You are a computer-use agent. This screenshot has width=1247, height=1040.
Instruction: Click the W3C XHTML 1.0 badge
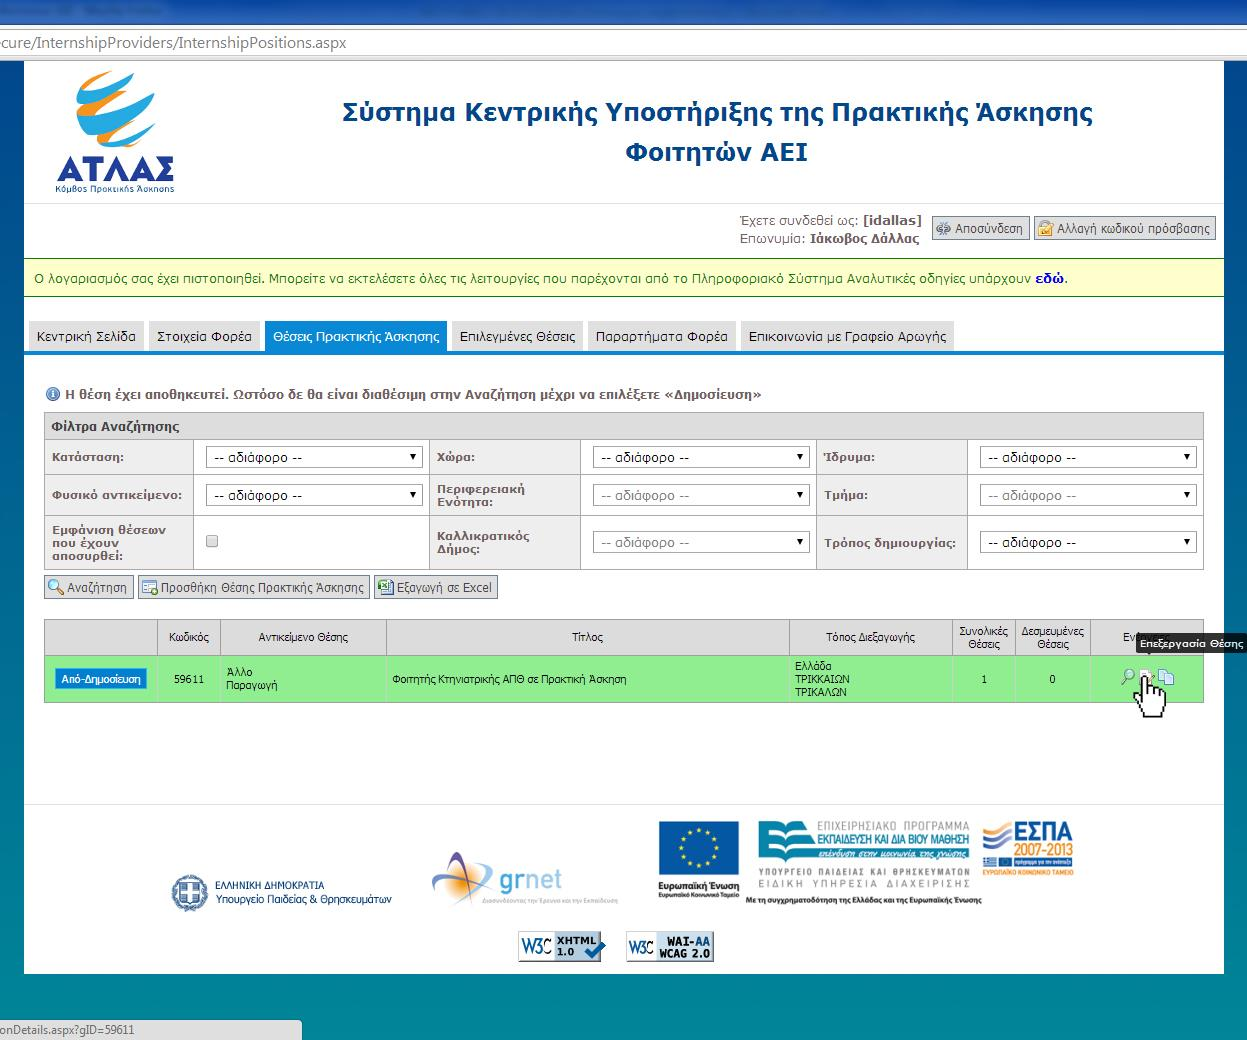pyautogui.click(x=562, y=946)
